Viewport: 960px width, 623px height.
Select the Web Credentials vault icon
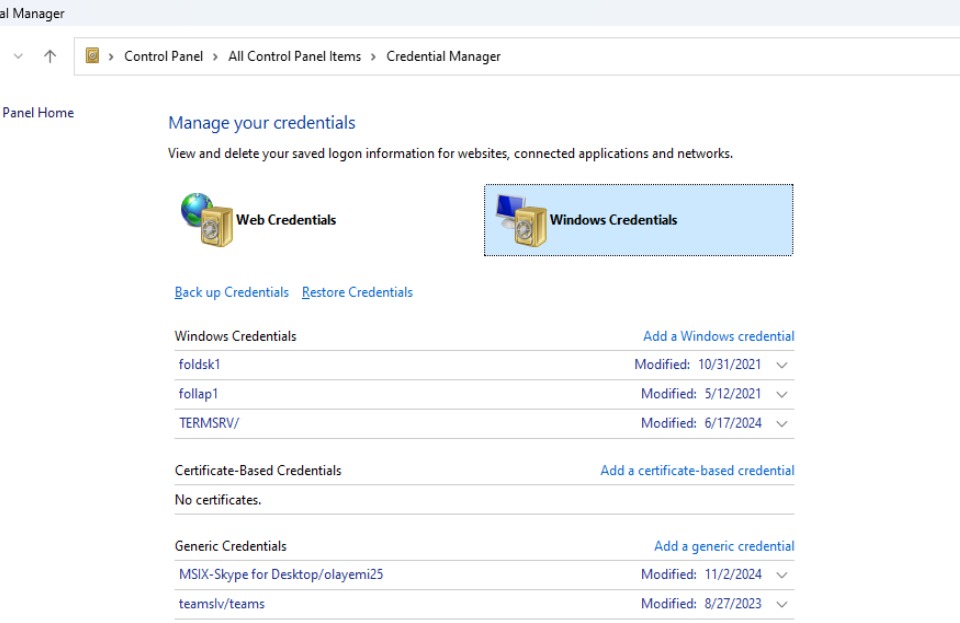pos(210,218)
